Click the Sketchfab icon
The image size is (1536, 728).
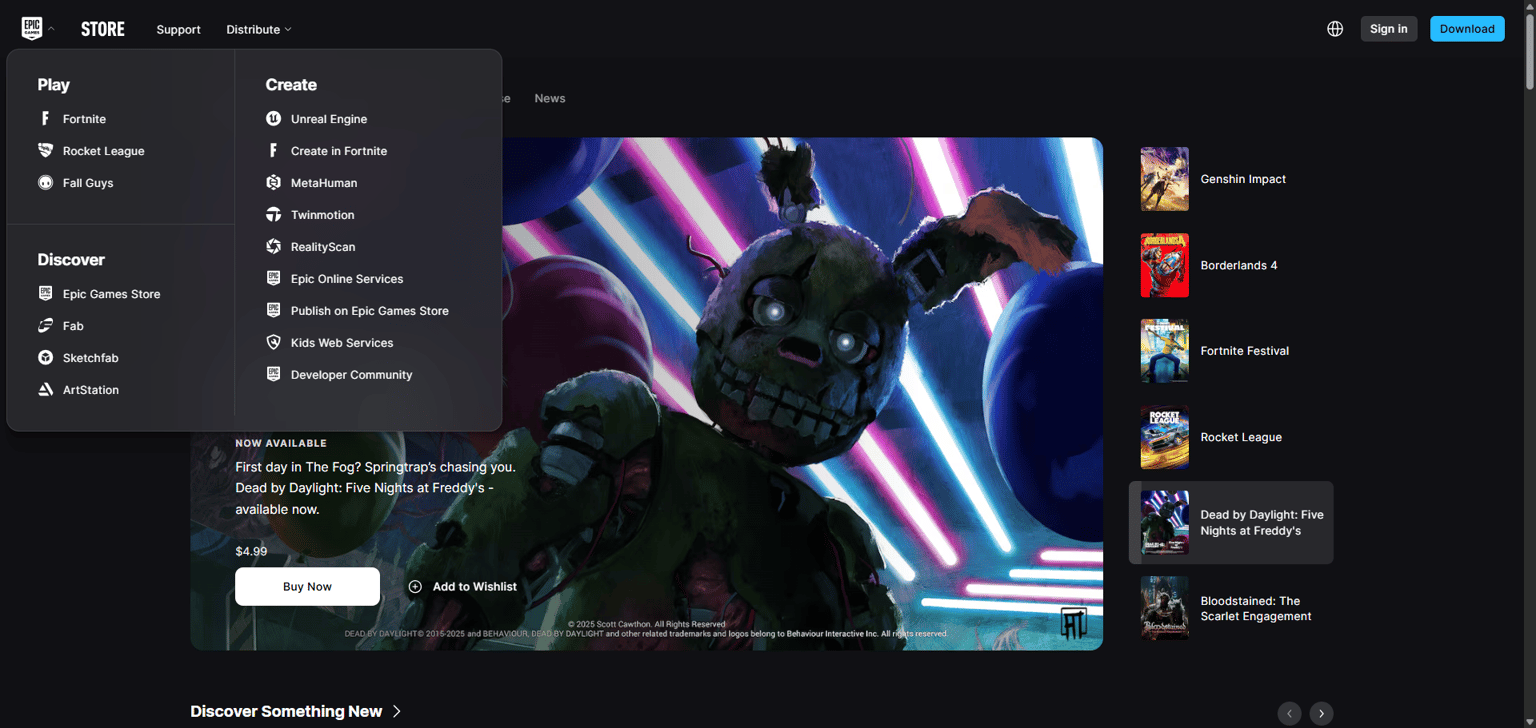coord(45,358)
